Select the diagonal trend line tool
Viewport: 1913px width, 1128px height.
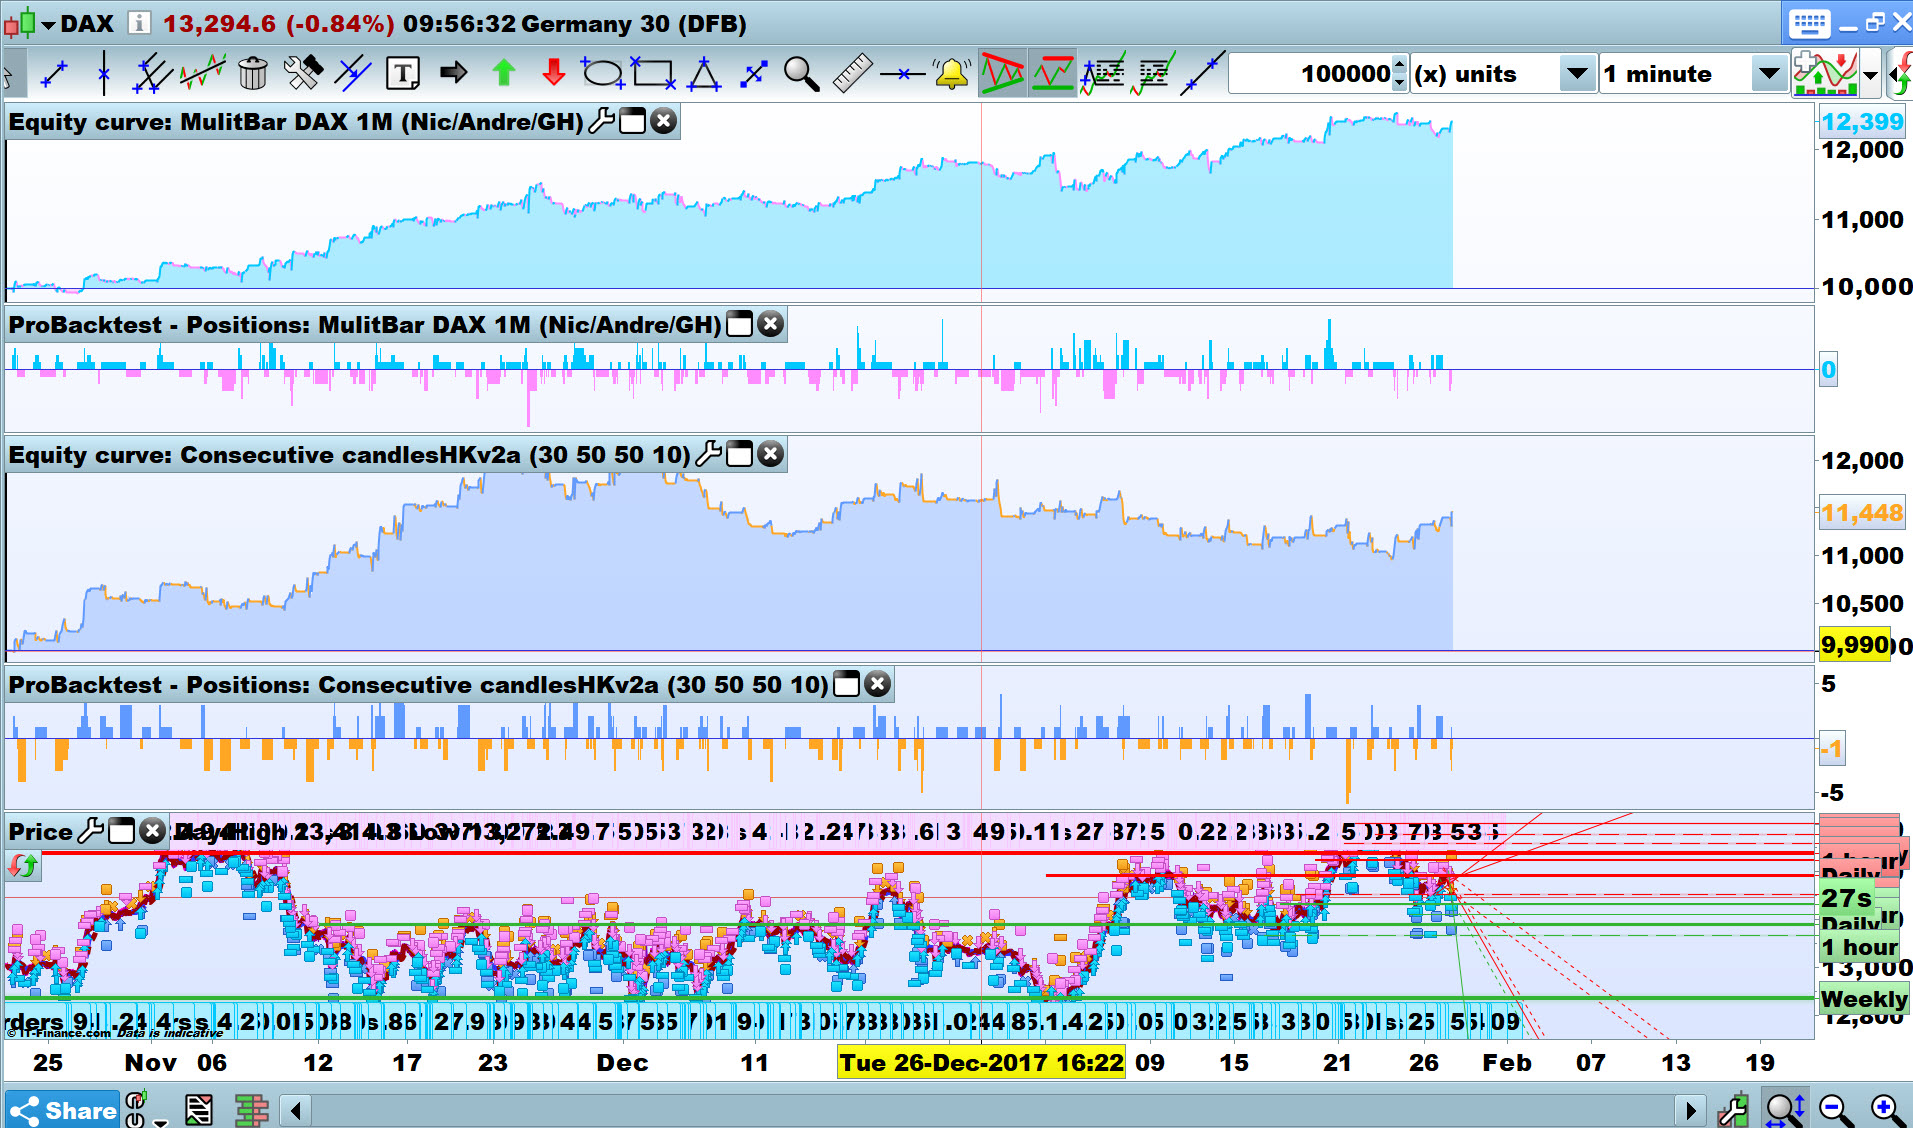point(1202,74)
